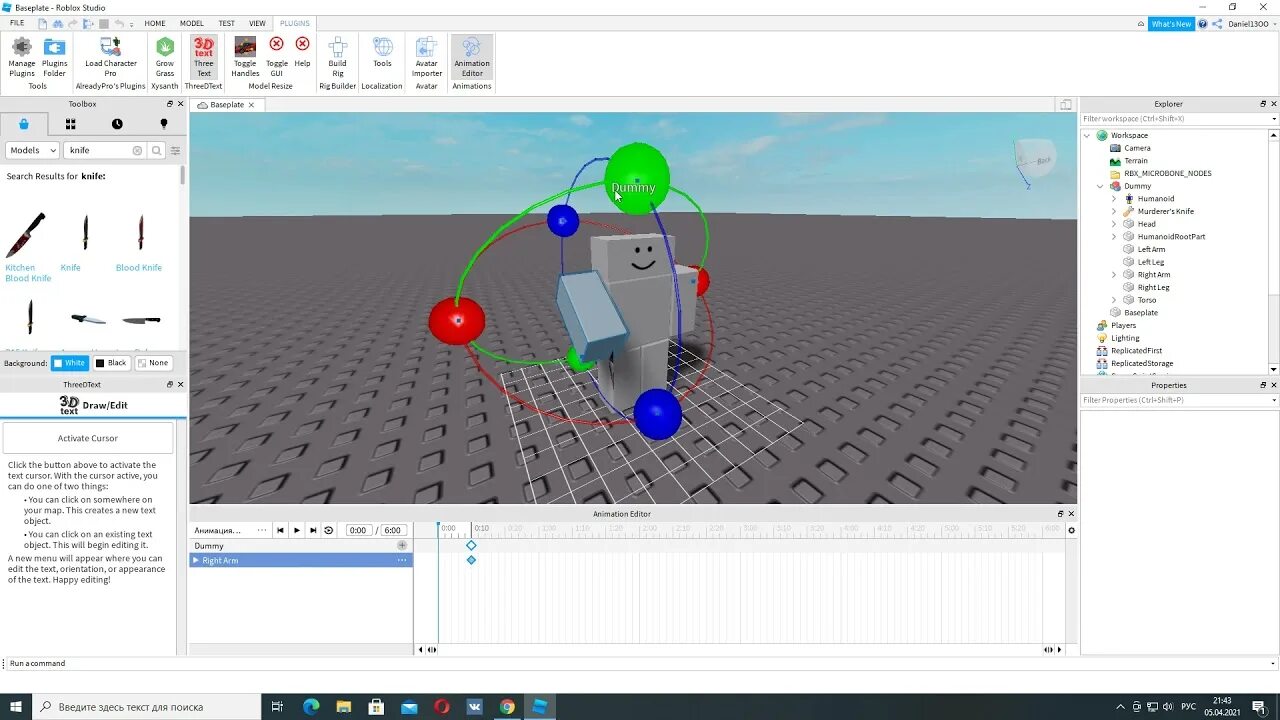Open Toolbox Marketplace tab
Screen dimensions: 1280x720
[x=24, y=124]
